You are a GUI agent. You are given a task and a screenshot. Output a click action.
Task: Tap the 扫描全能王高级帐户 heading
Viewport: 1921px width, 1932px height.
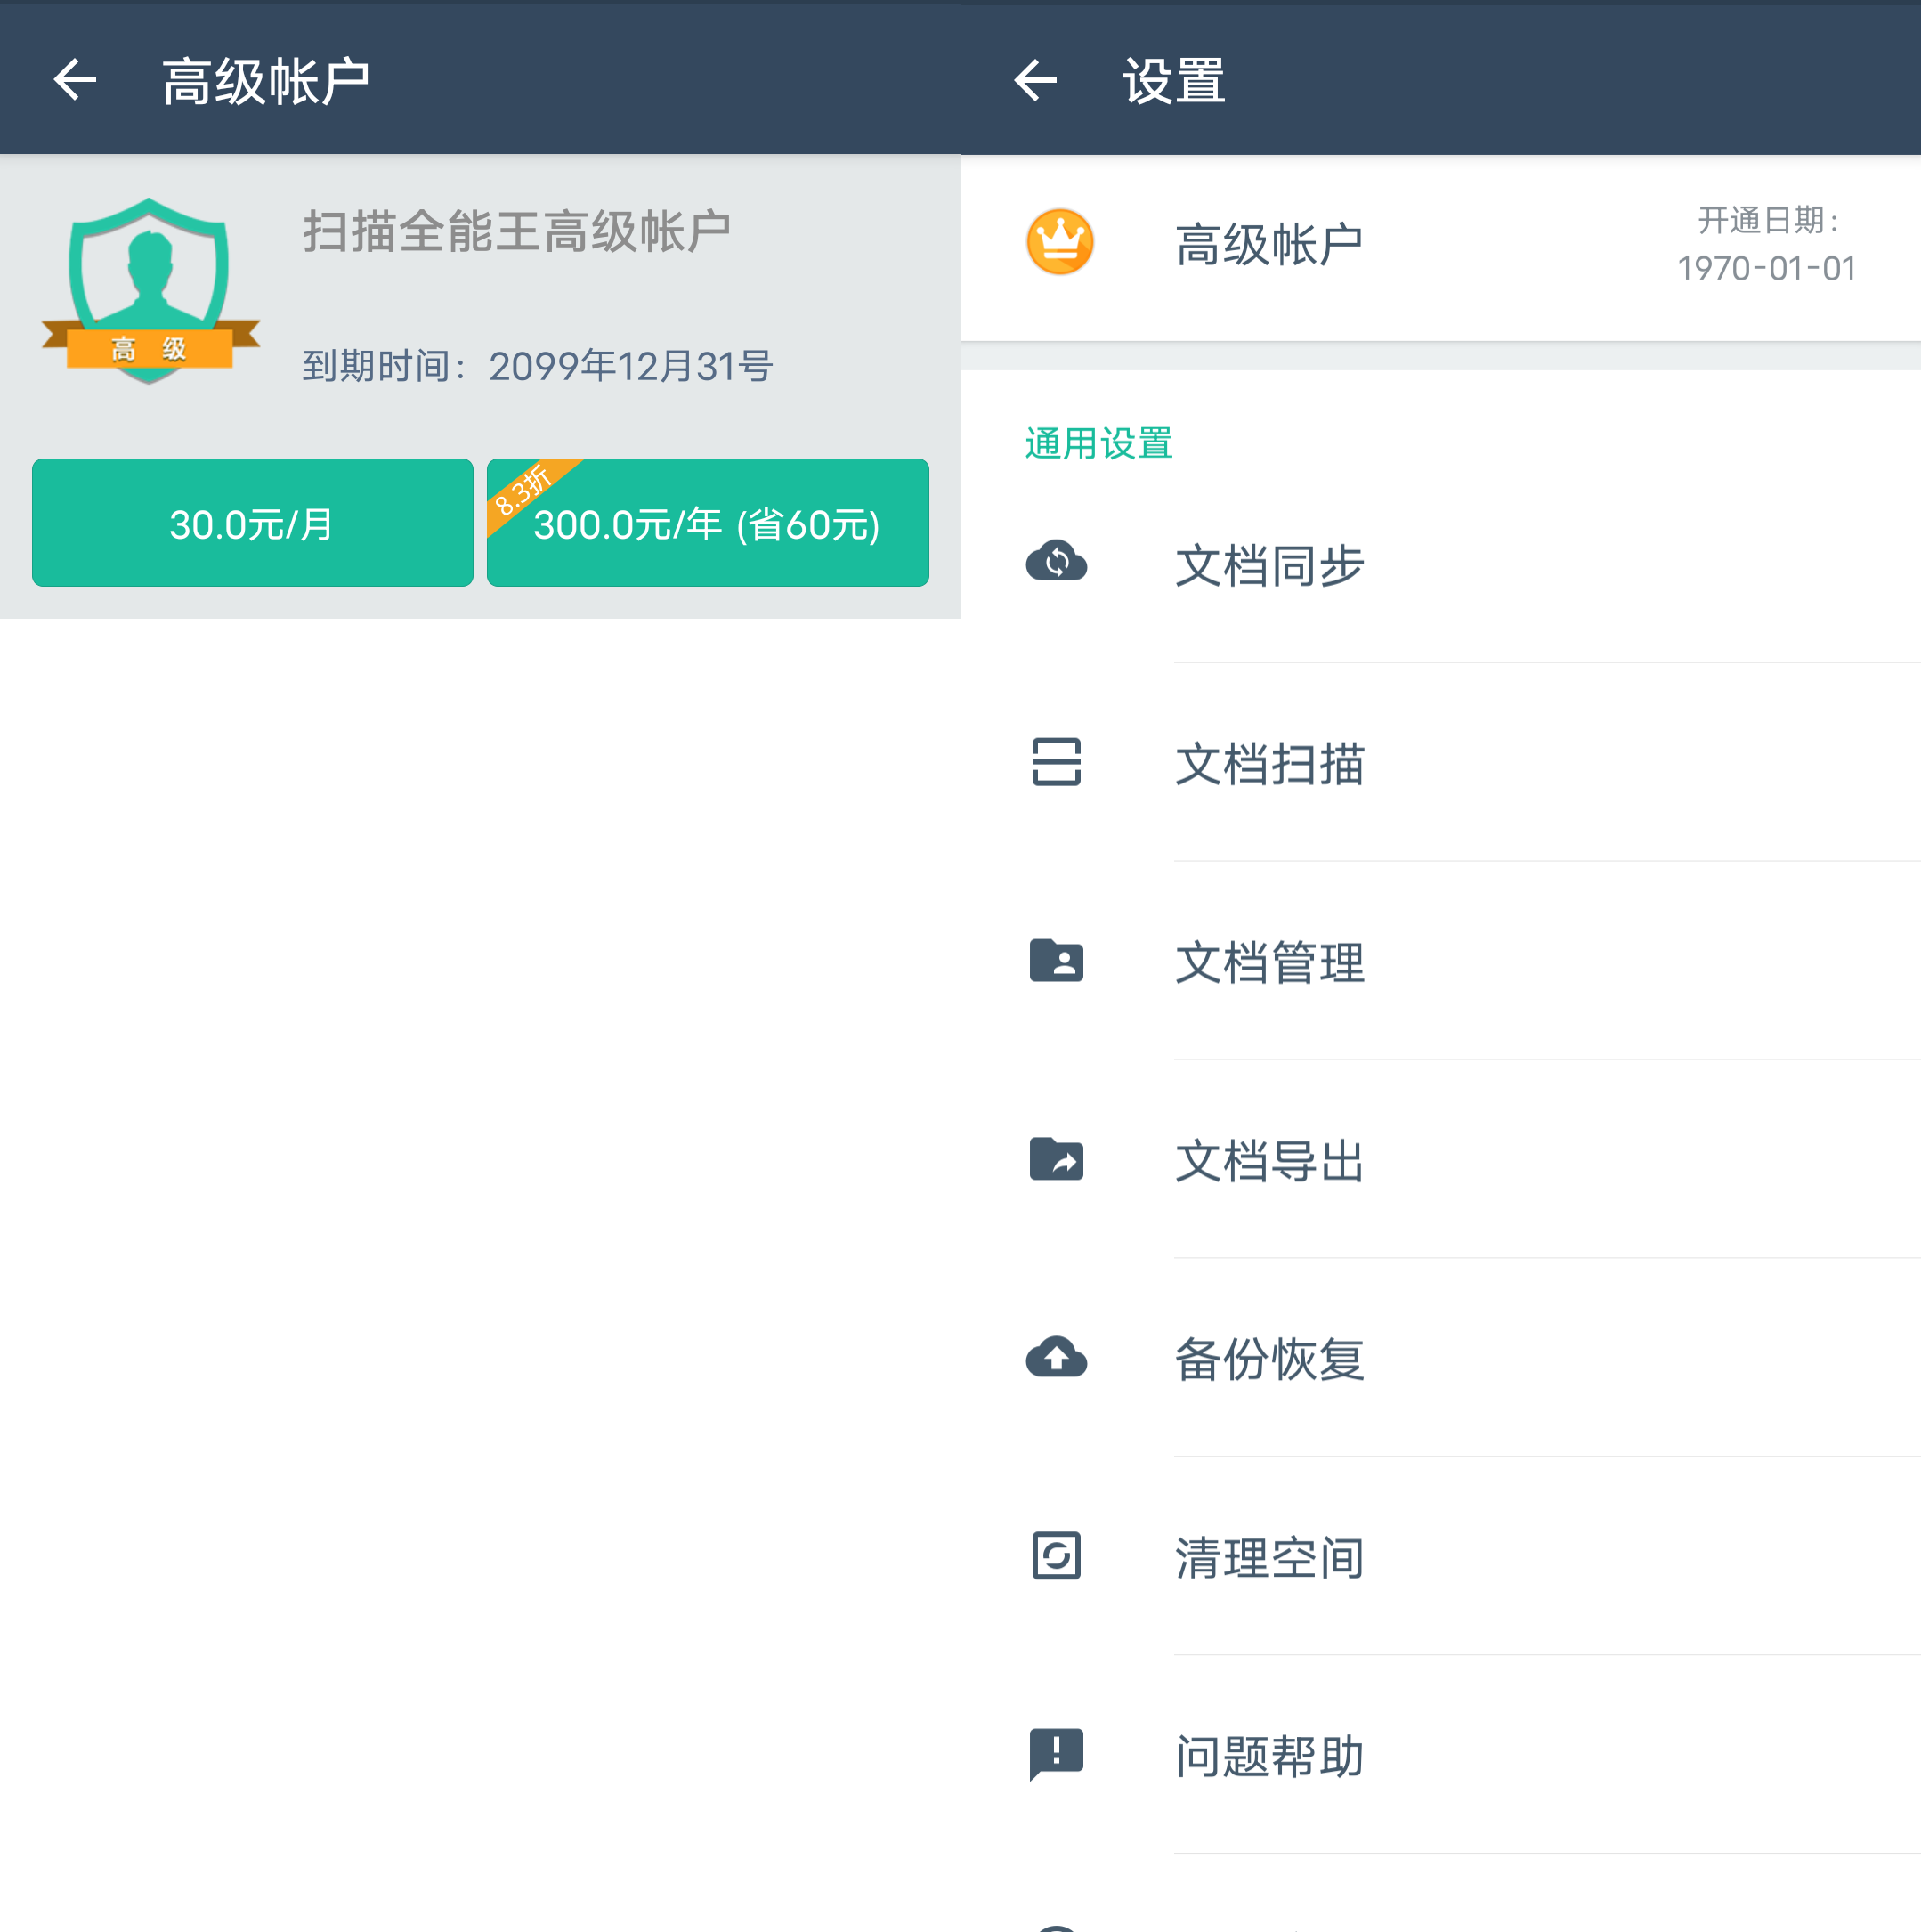coord(517,231)
